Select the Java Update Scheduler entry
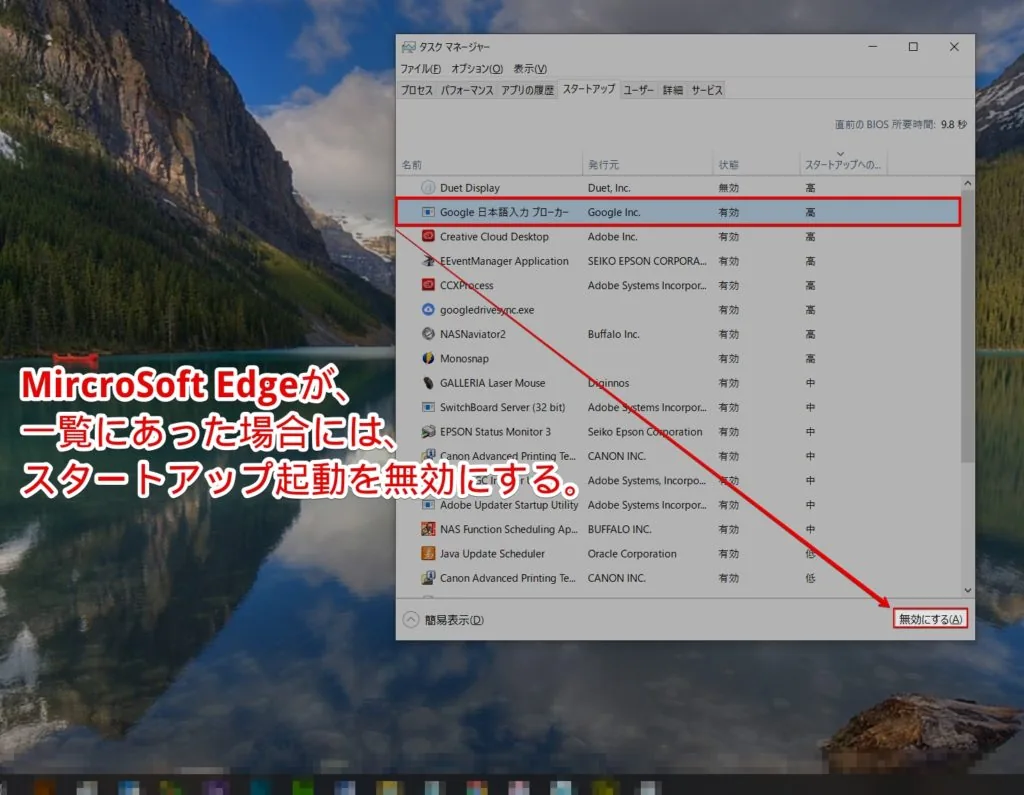 pos(492,553)
